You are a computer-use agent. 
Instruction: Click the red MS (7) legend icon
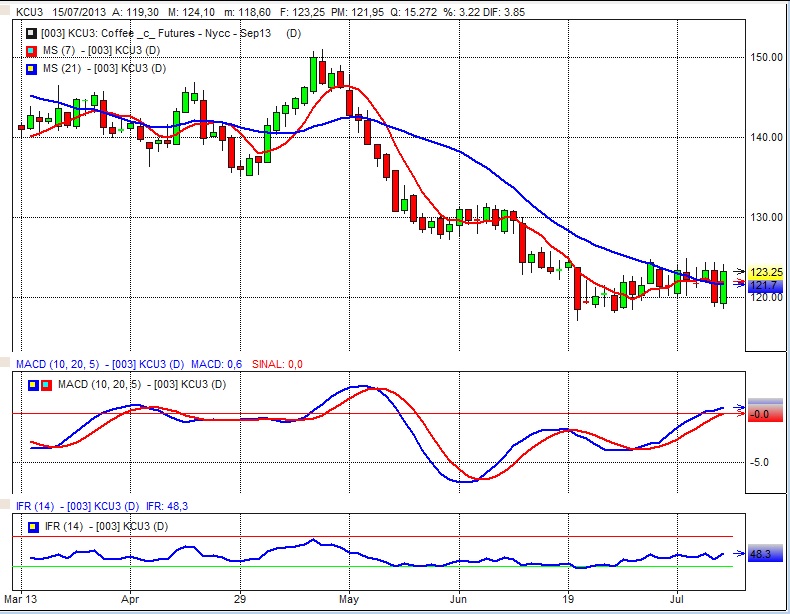tap(30, 51)
